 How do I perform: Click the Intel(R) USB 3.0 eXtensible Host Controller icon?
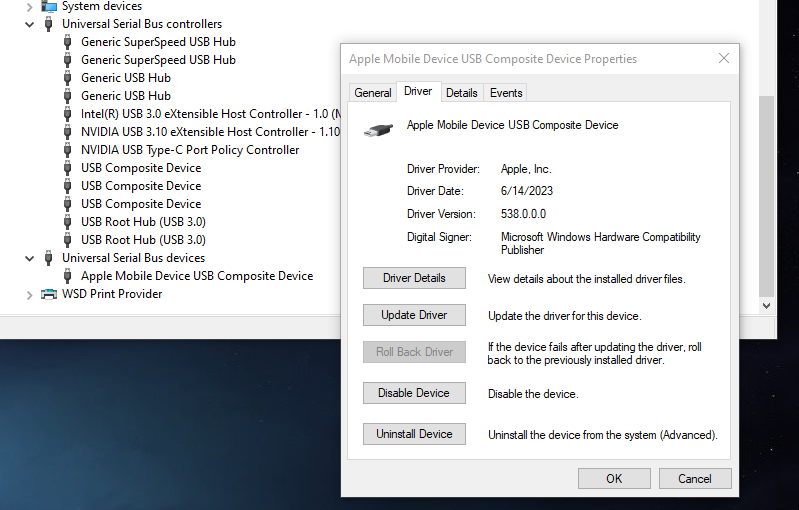tap(67, 114)
